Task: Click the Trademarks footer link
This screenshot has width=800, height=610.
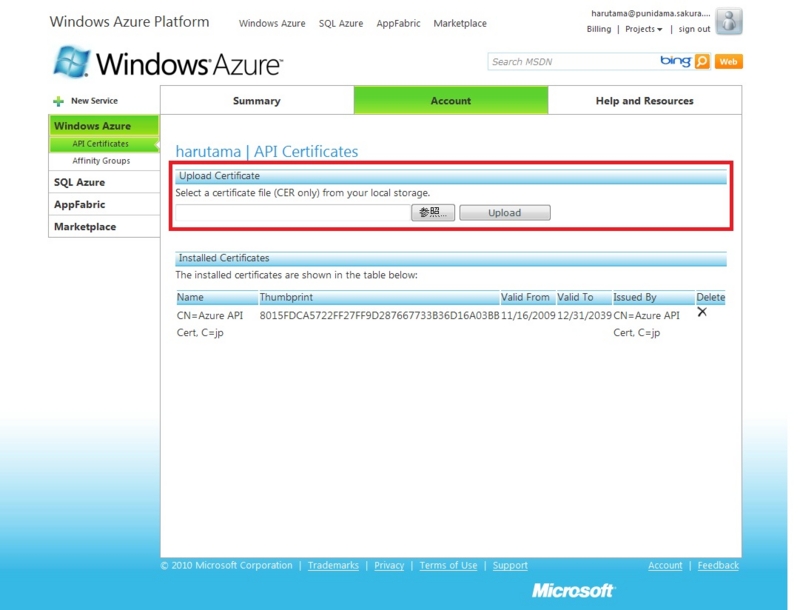Action: click(x=333, y=565)
